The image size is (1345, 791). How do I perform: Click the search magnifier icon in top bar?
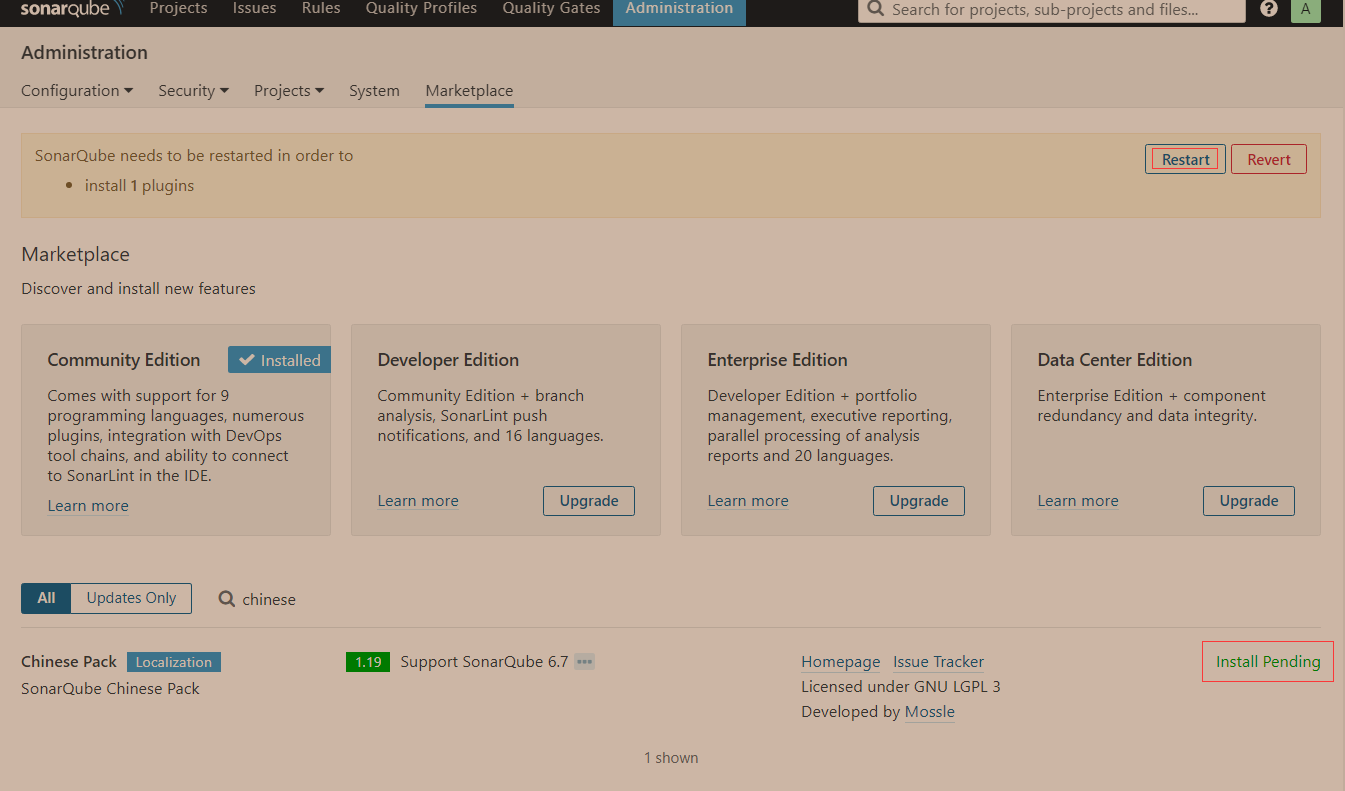876,9
